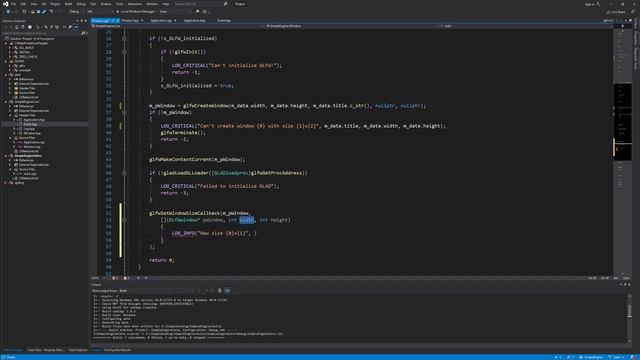Click the Solution Explorer properties wrench icon
The image size is (640, 360).
click(70, 27)
